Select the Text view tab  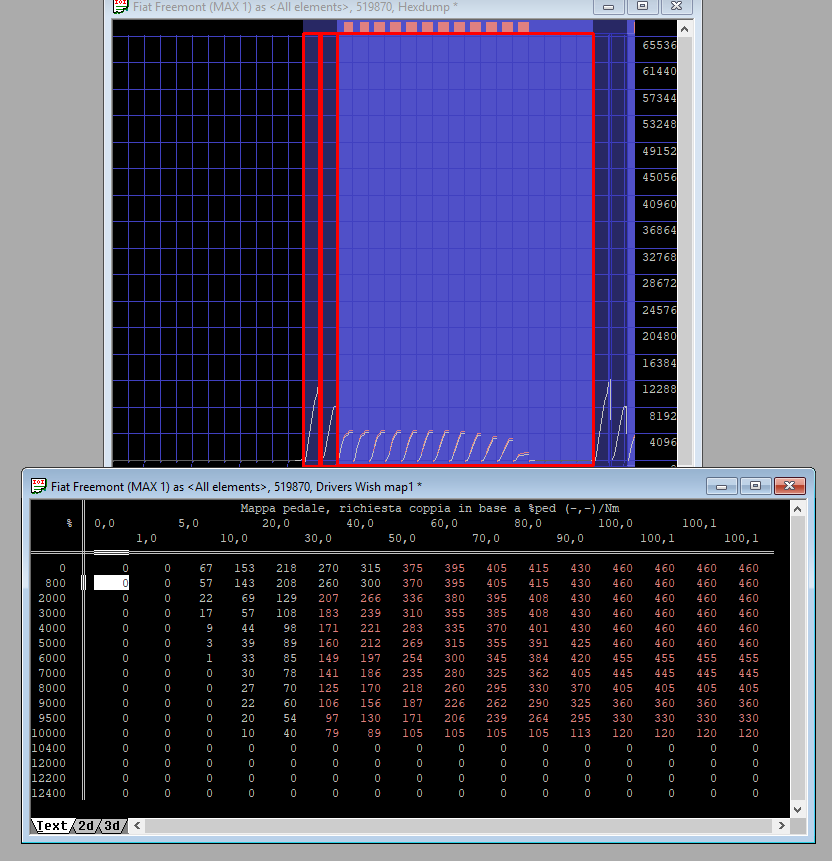pyautogui.click(x=51, y=826)
